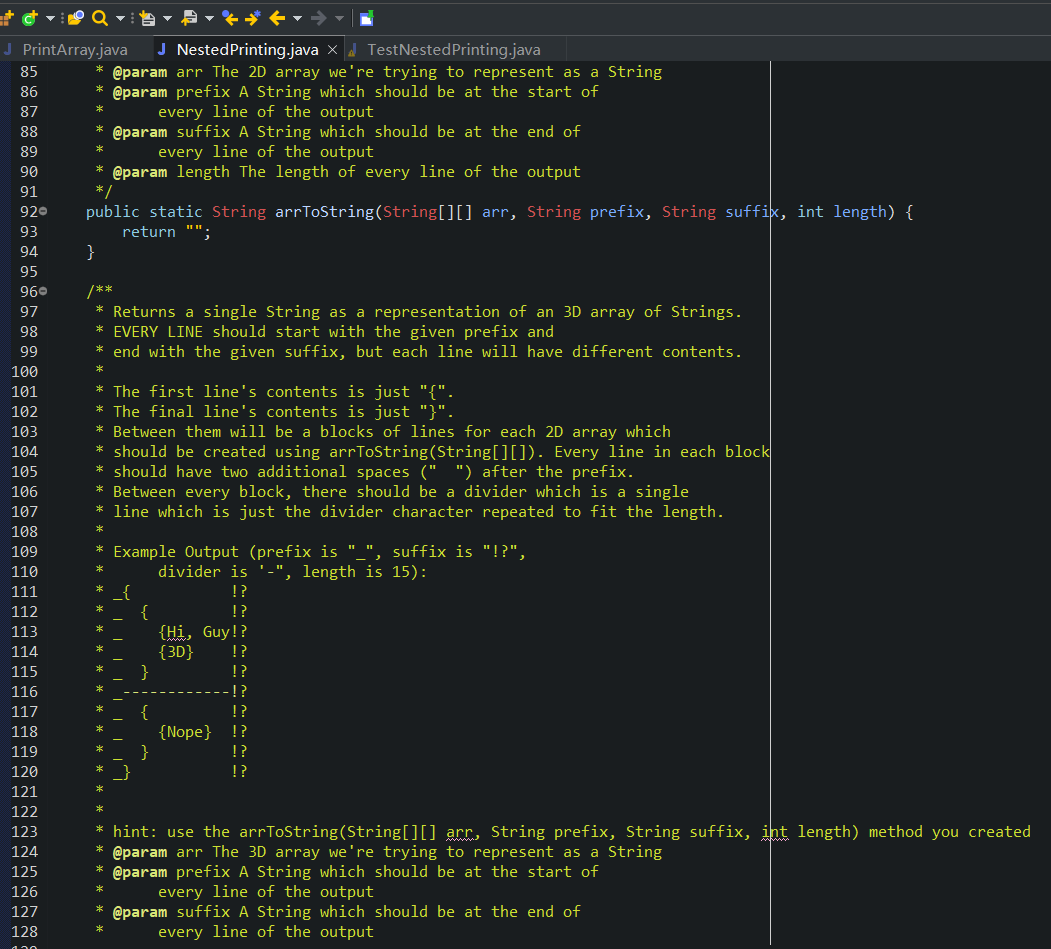Expand the dropdown beside the save icon

[x=167, y=17]
